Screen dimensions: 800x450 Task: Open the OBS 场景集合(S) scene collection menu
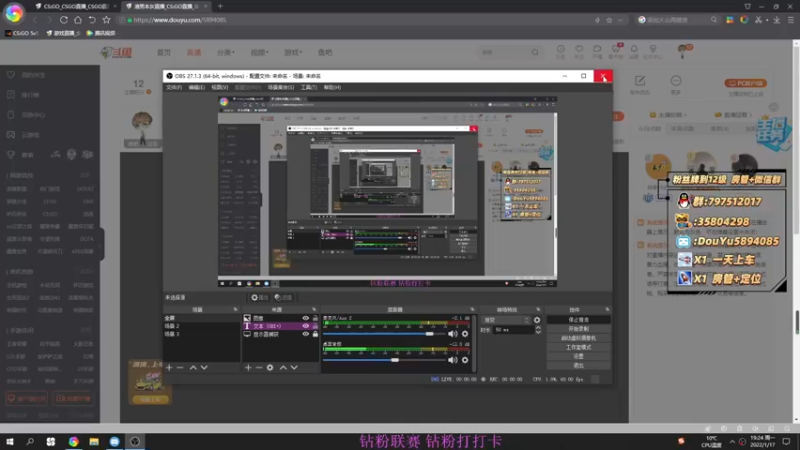tap(281, 87)
